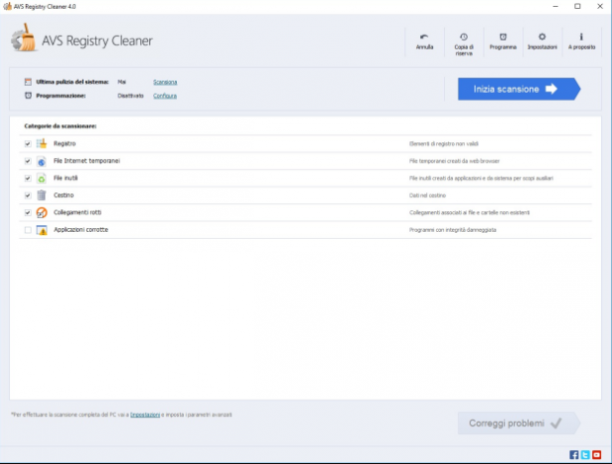Click the Scansiona link

[x=165, y=82]
